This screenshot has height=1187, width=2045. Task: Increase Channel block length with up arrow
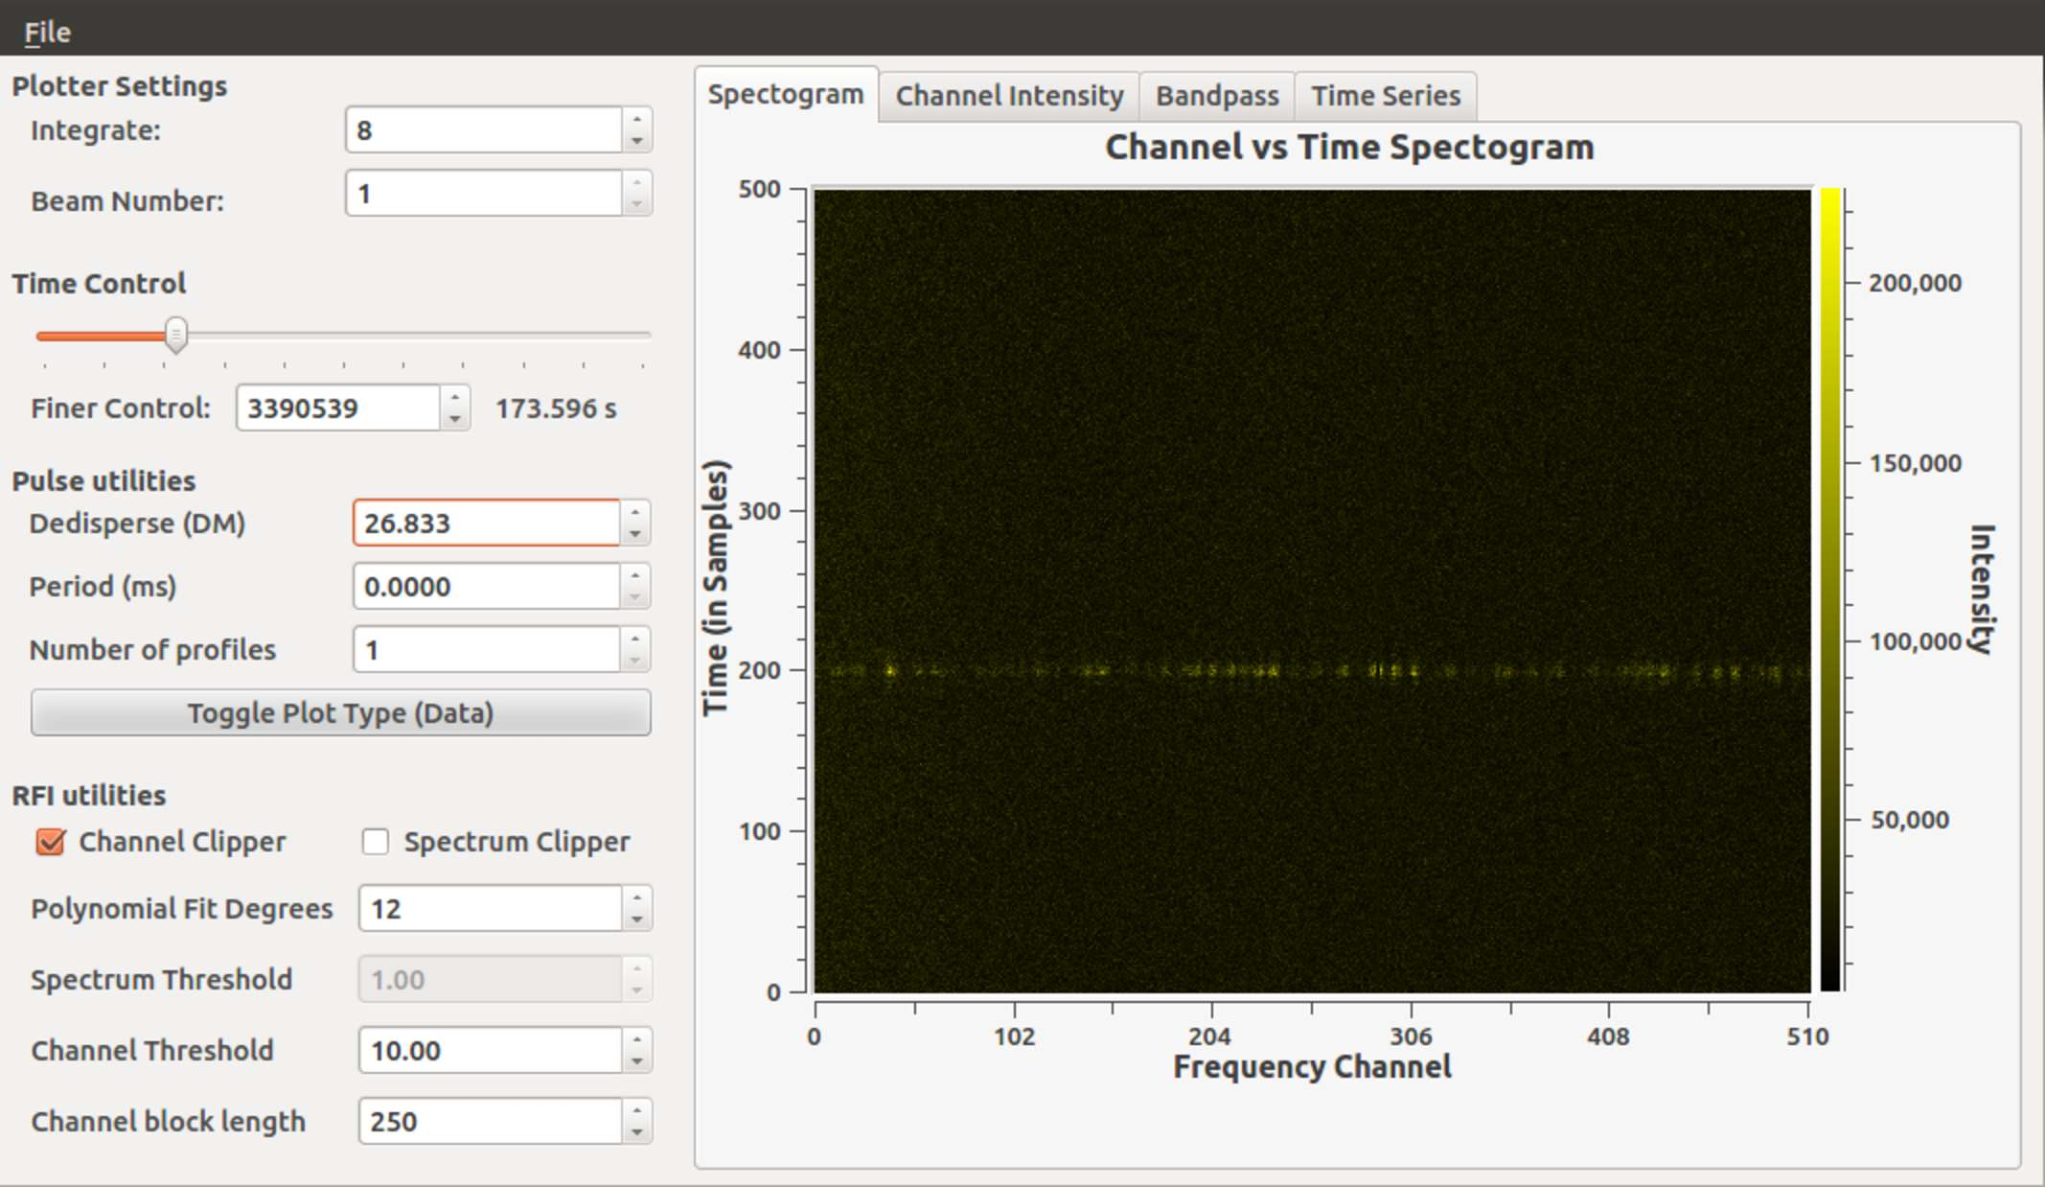pos(637,1110)
